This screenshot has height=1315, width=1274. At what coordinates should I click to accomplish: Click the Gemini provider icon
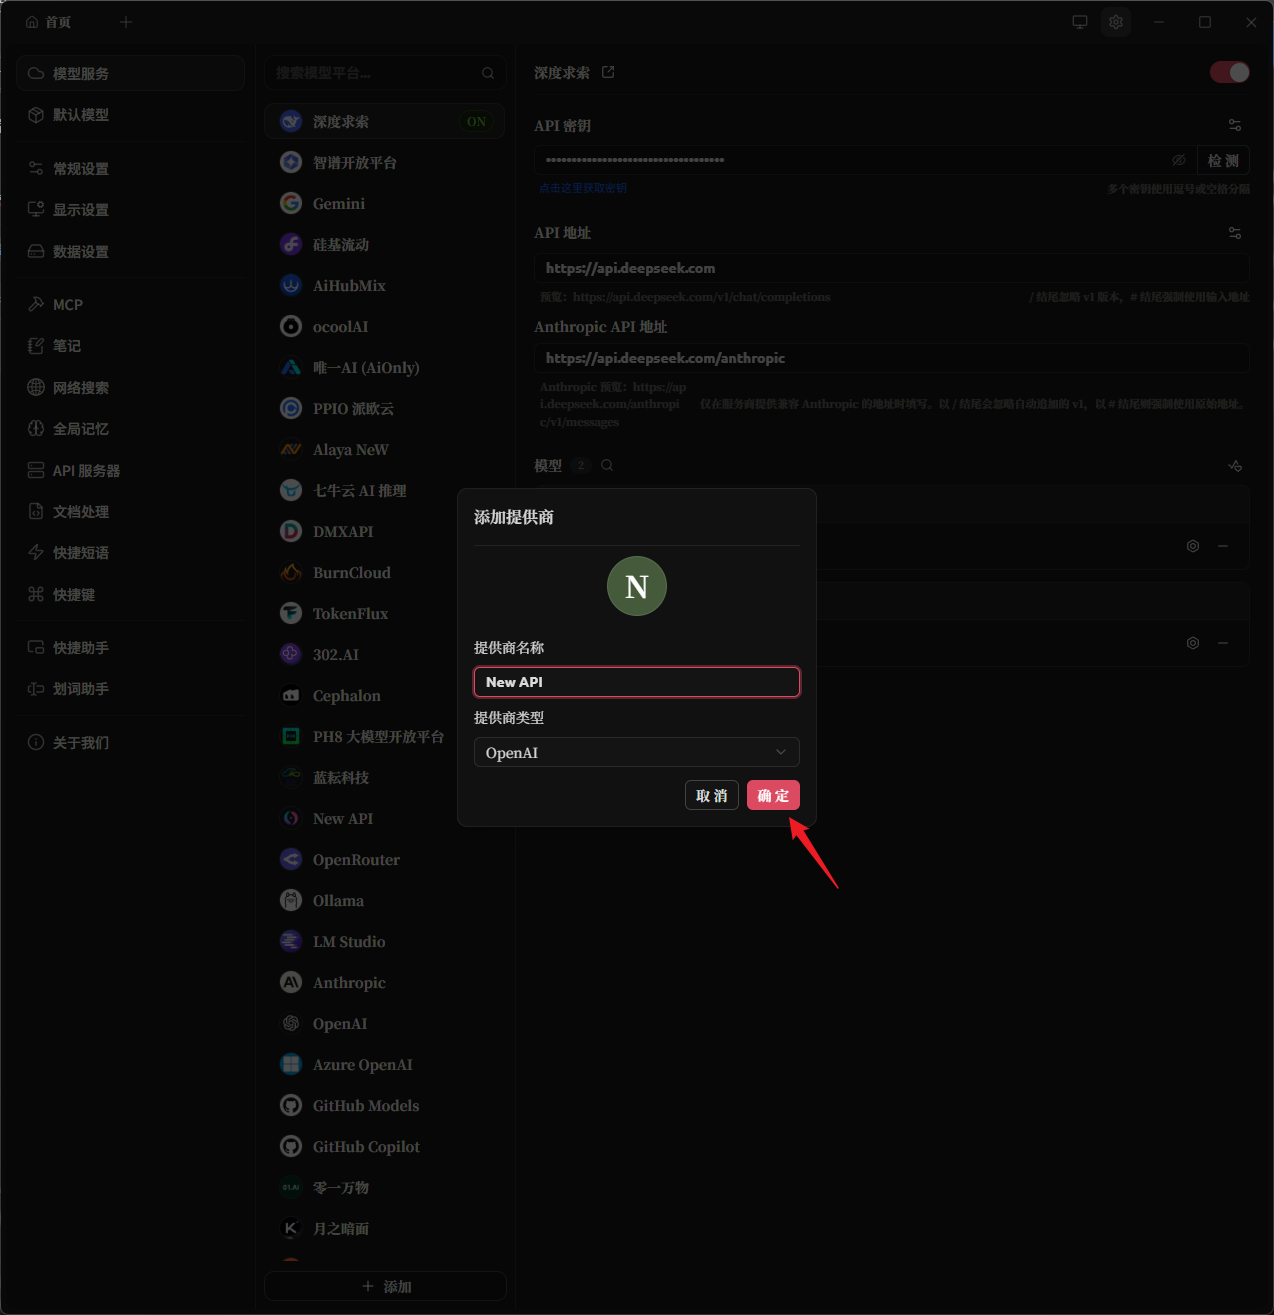pos(291,203)
